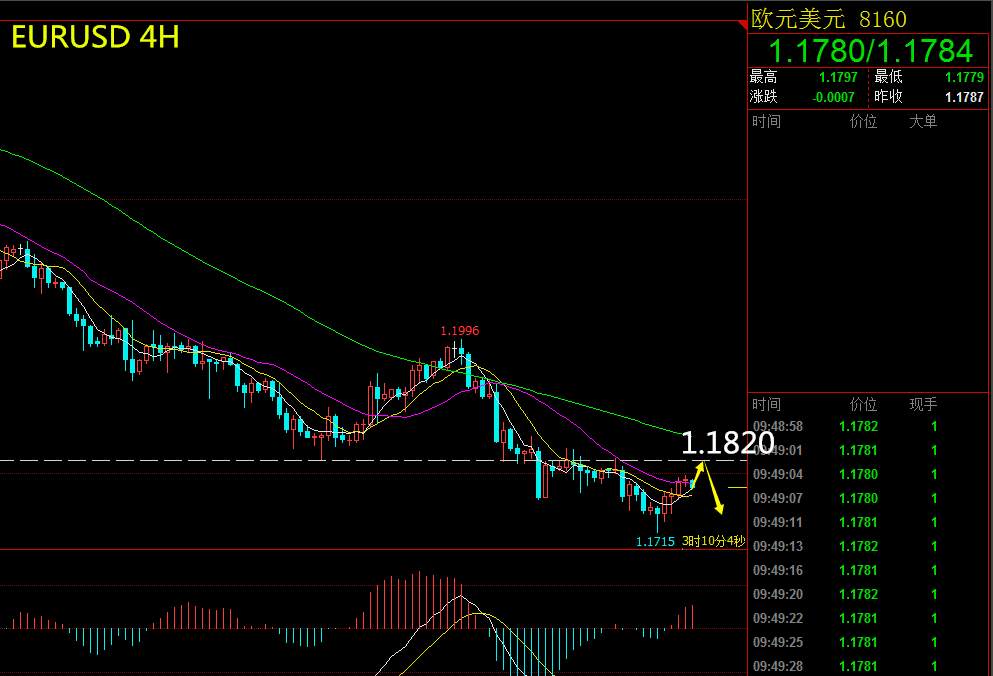Select the 最高 value 1.1797
This screenshot has height=676, width=993.
[838, 77]
